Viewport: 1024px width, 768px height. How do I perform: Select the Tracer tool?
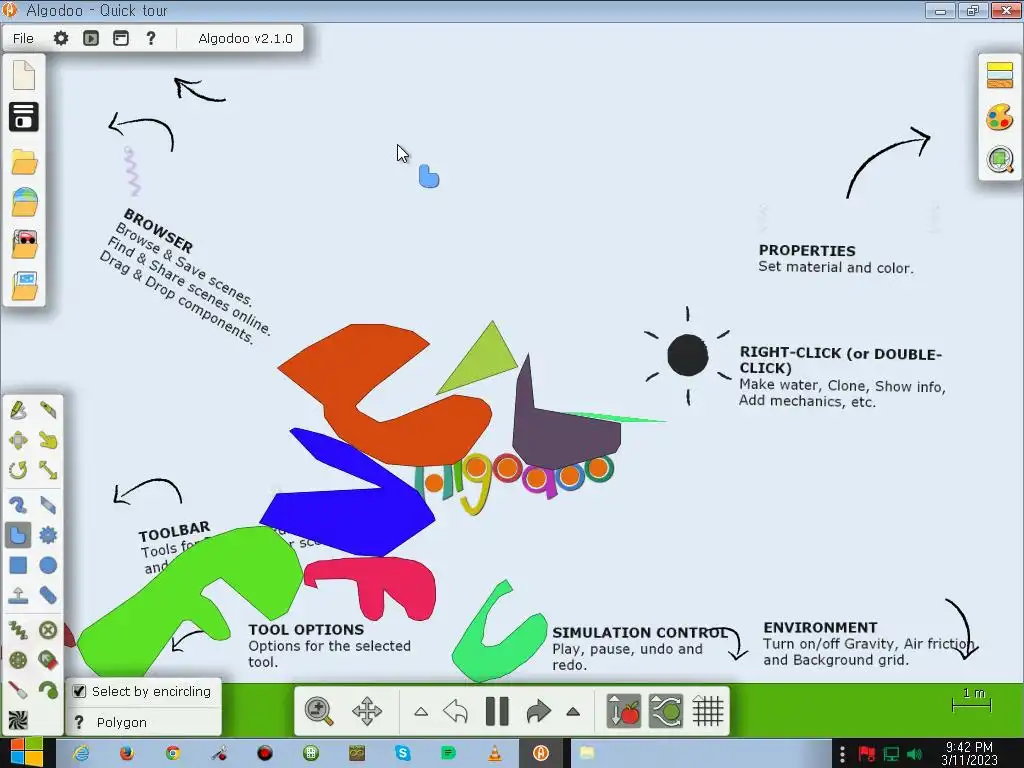coord(48,690)
